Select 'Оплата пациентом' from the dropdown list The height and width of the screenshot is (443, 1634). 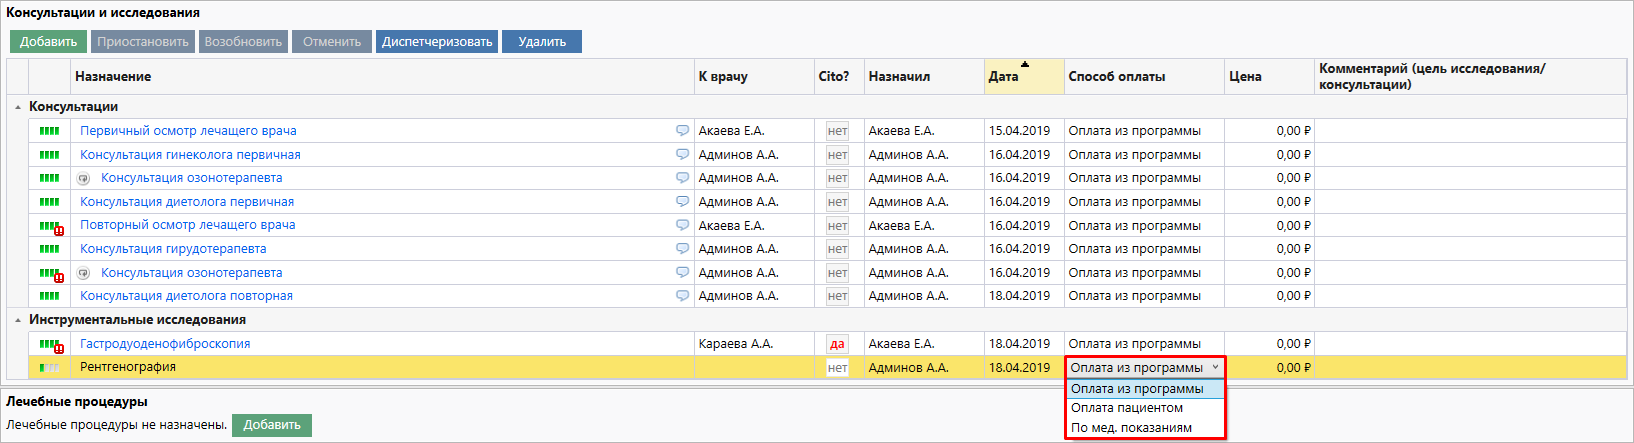[1126, 408]
